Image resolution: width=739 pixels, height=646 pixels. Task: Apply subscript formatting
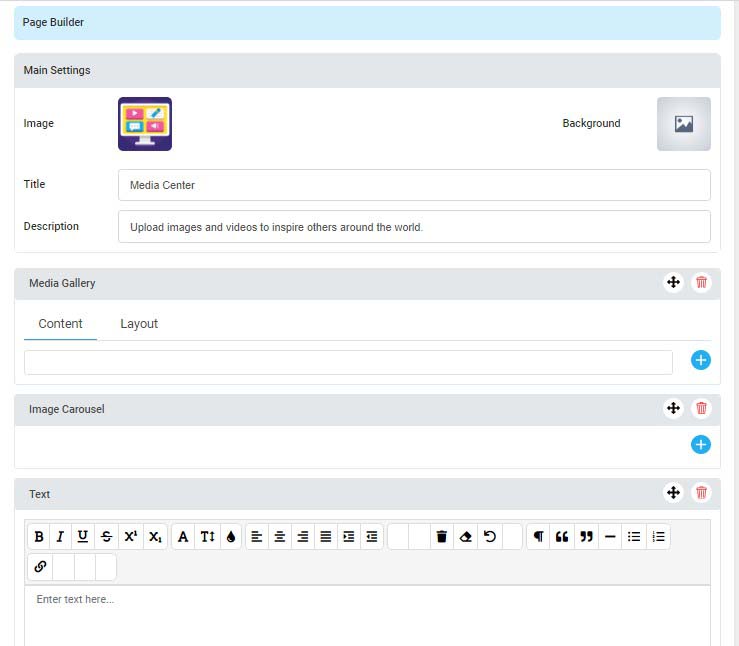[155, 536]
